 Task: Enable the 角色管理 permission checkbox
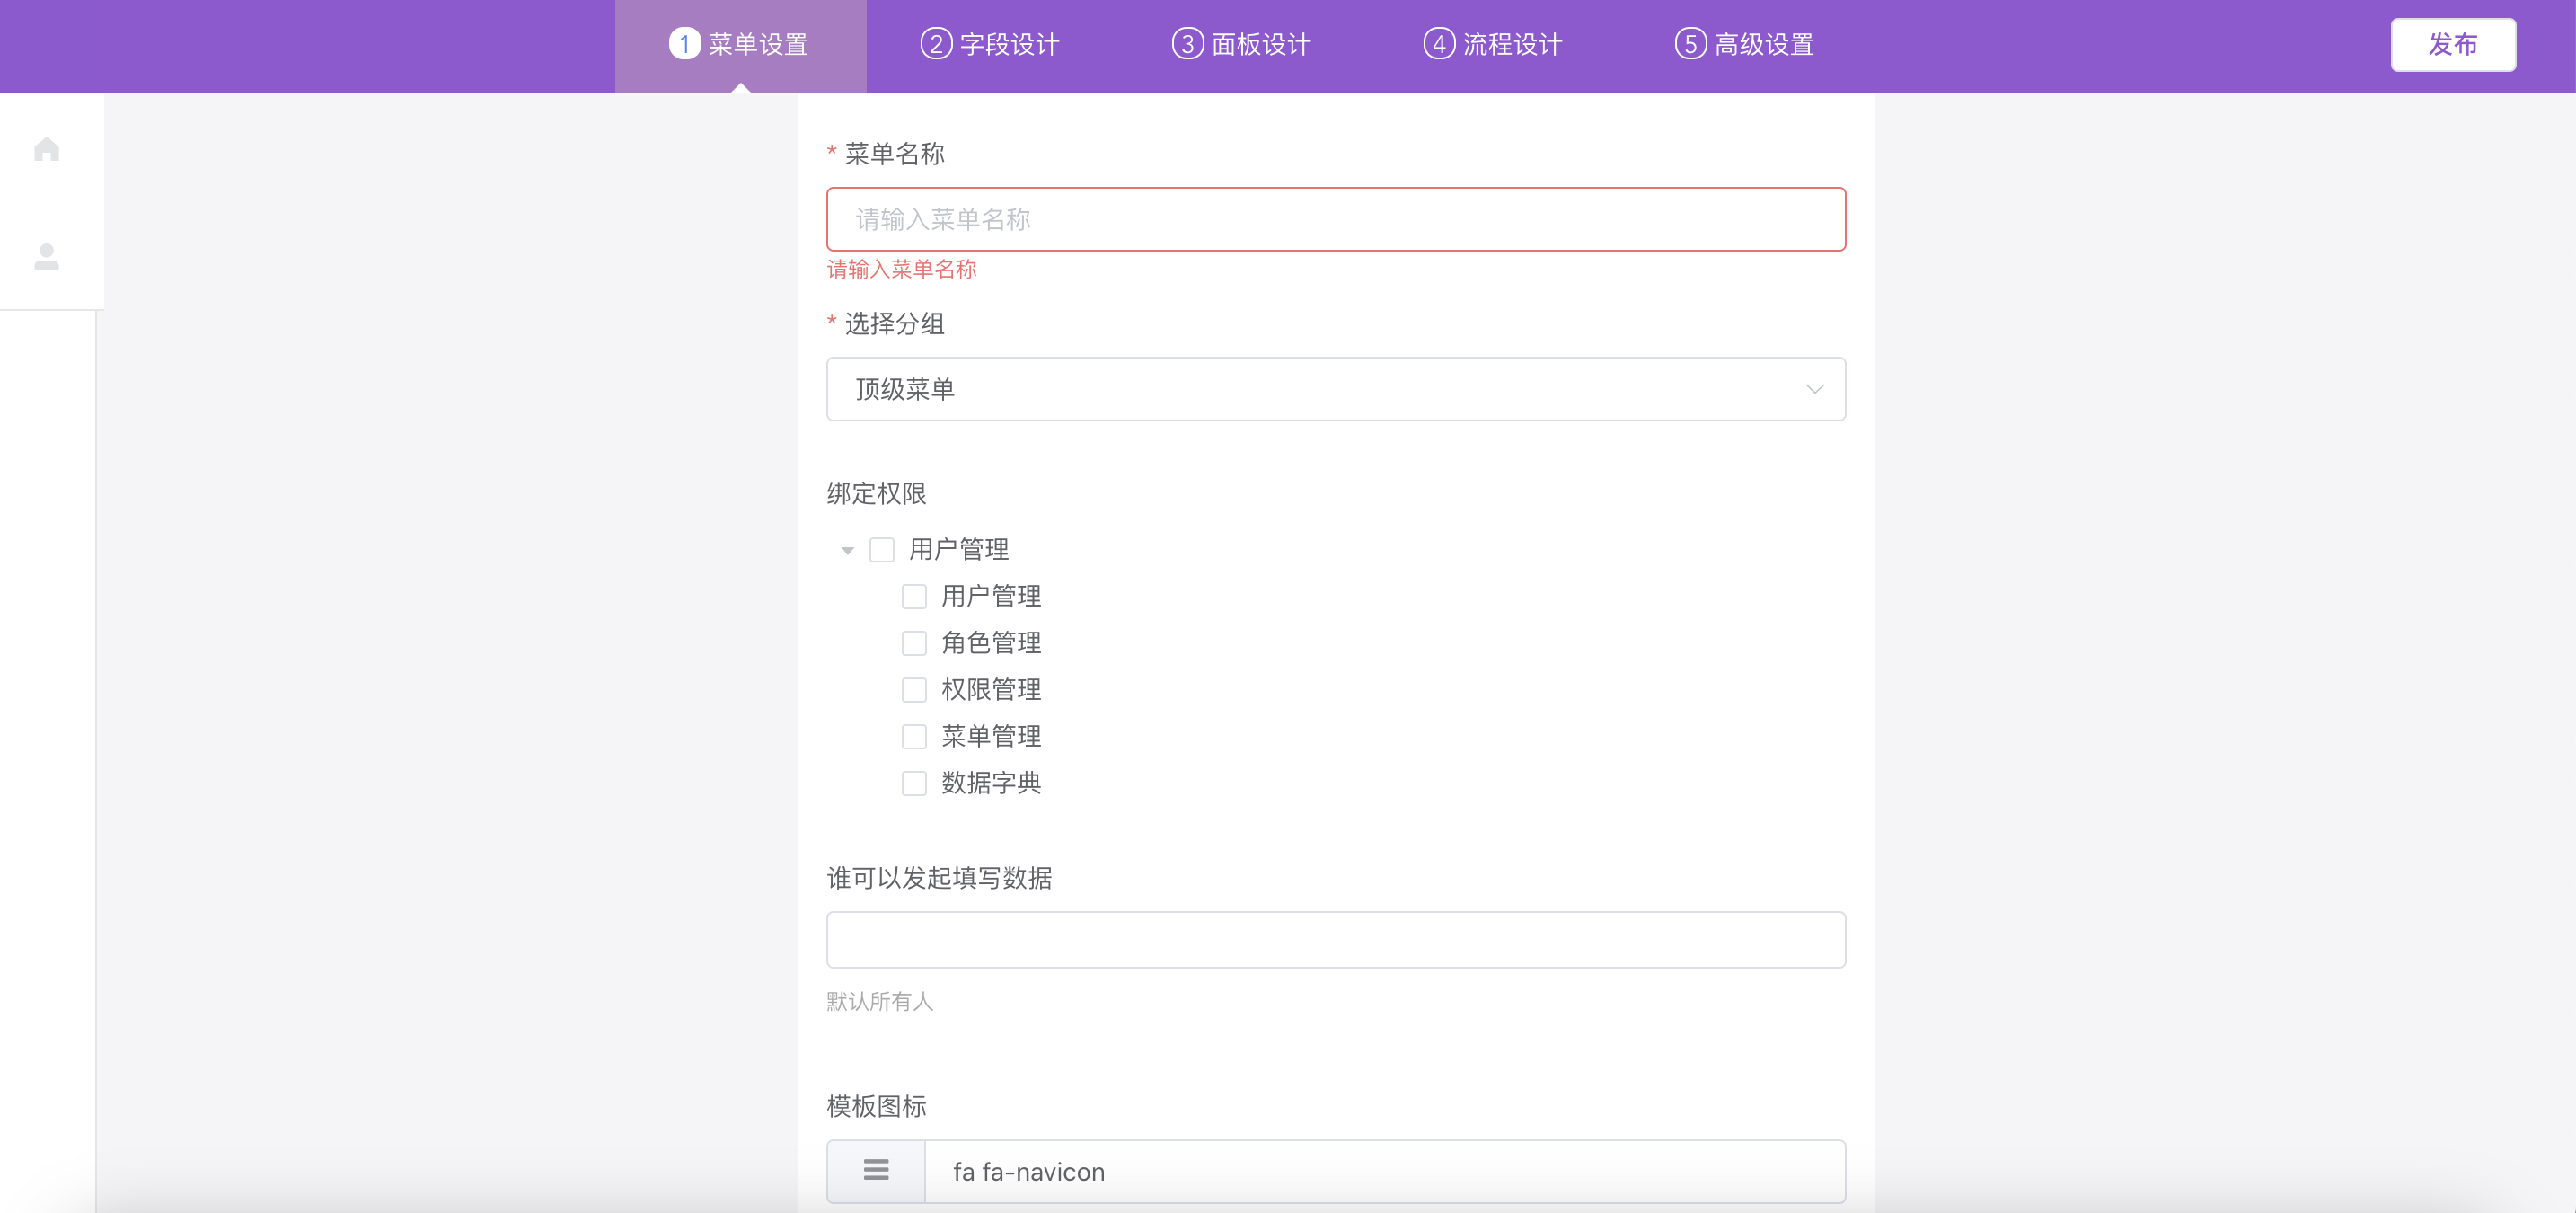(914, 643)
